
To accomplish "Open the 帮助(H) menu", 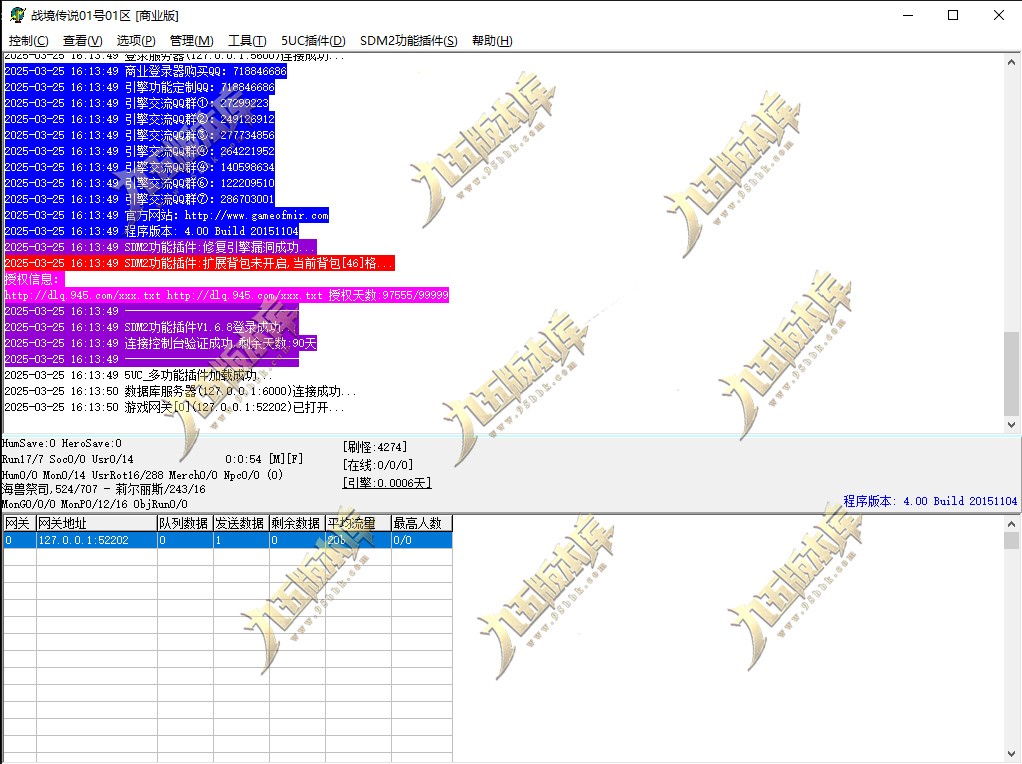I will (x=492, y=40).
